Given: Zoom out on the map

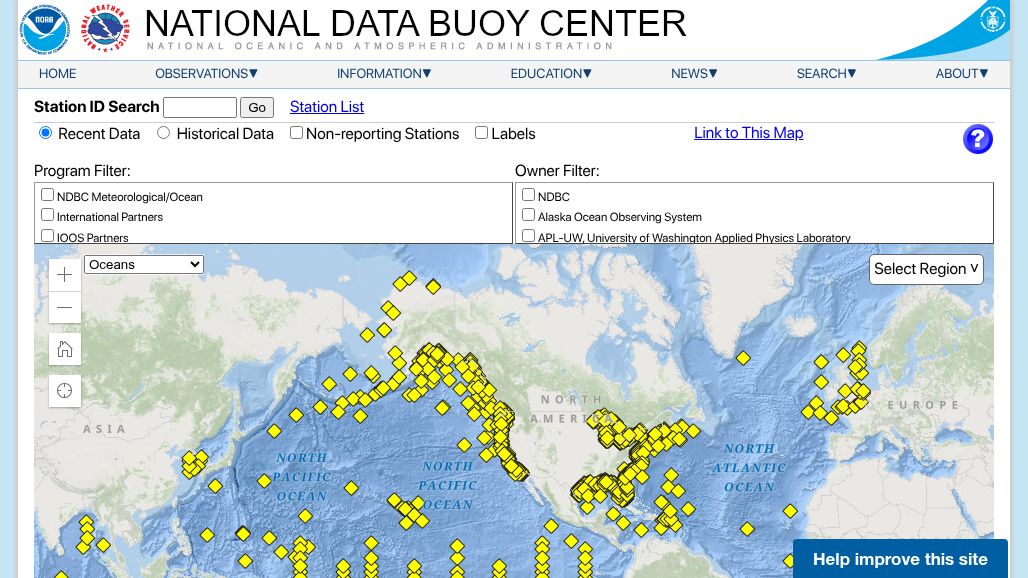Looking at the screenshot, I should 65,307.
